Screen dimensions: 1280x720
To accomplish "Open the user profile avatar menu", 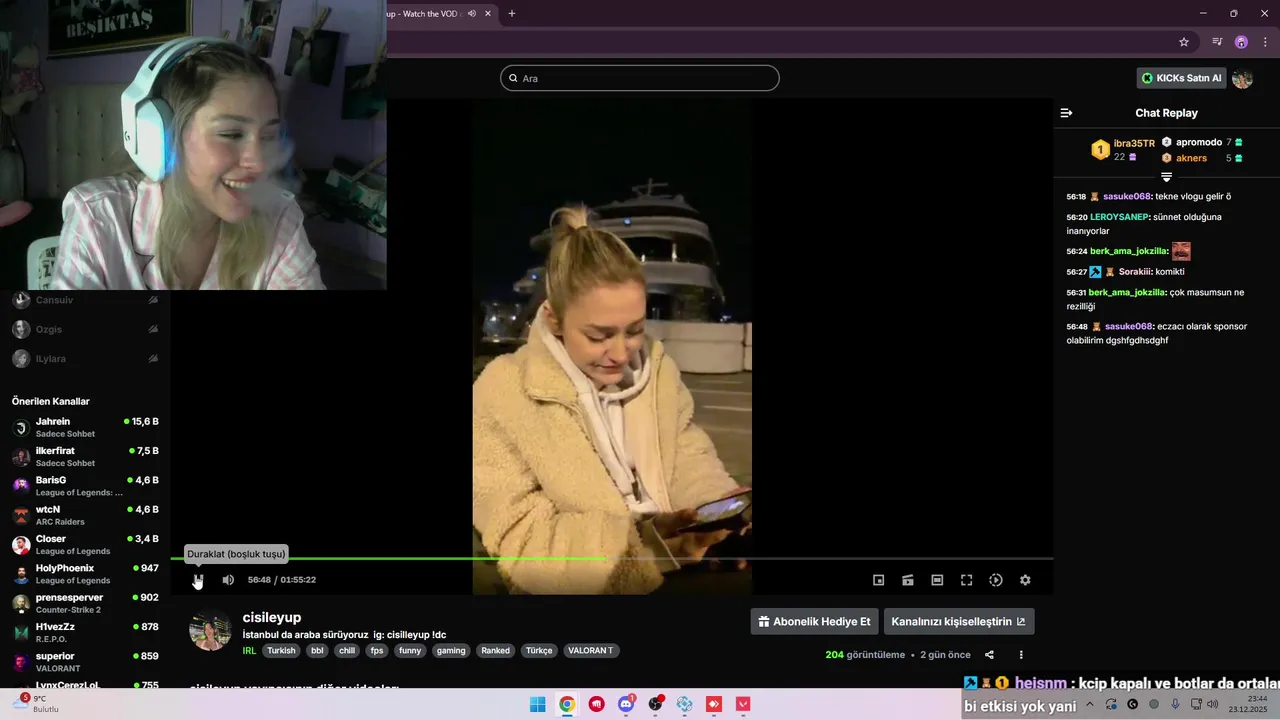I will click(x=1243, y=78).
